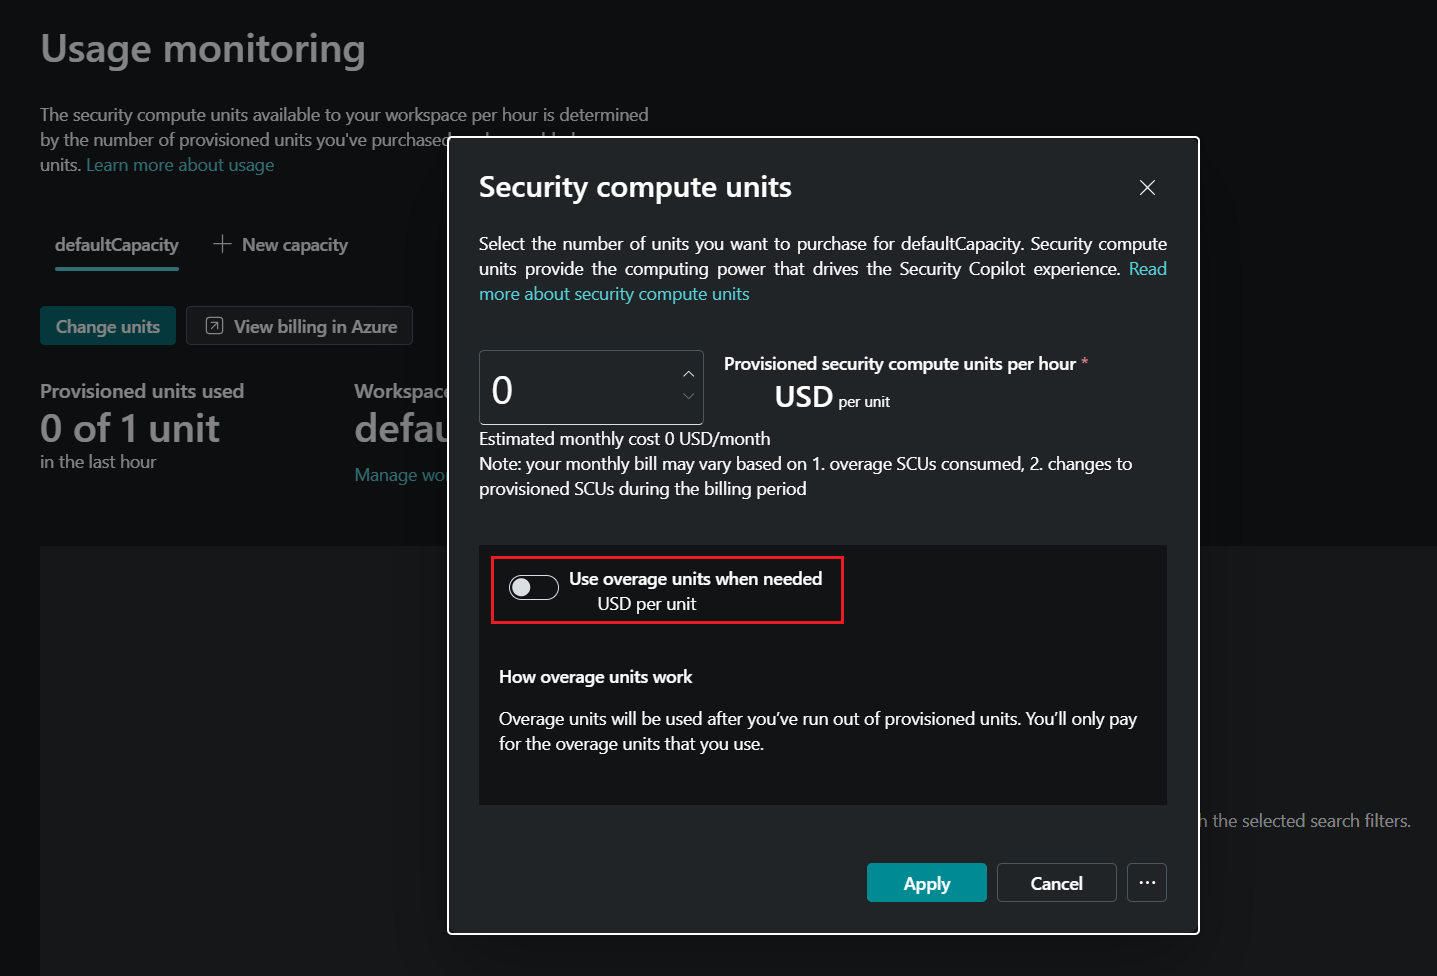Click the red-highlighted overage units panel
The width and height of the screenshot is (1437, 976).
(666, 590)
